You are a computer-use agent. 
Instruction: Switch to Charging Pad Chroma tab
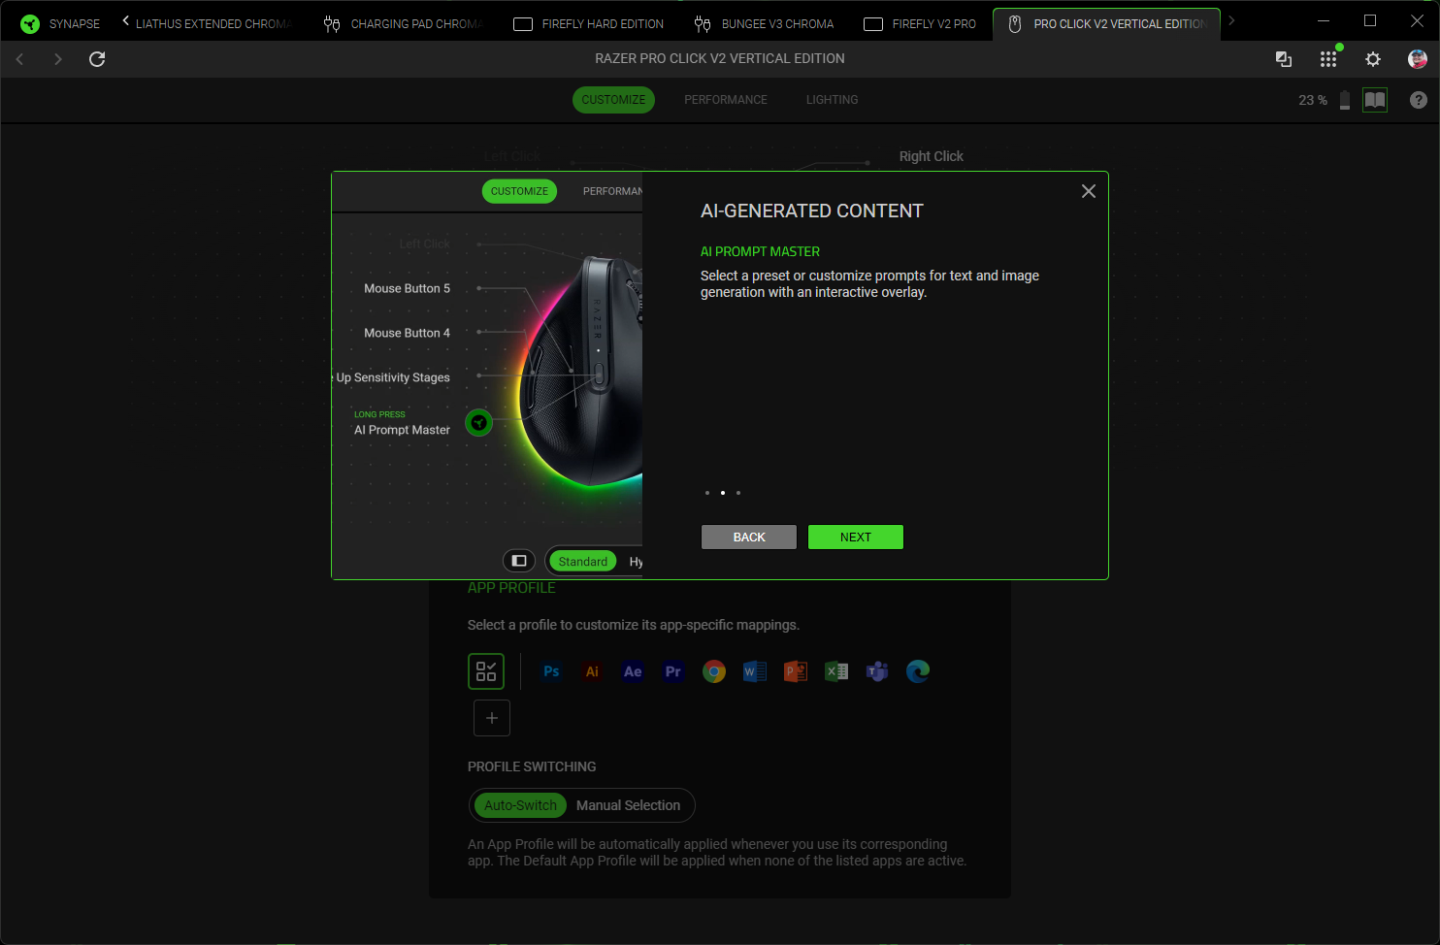tap(402, 23)
